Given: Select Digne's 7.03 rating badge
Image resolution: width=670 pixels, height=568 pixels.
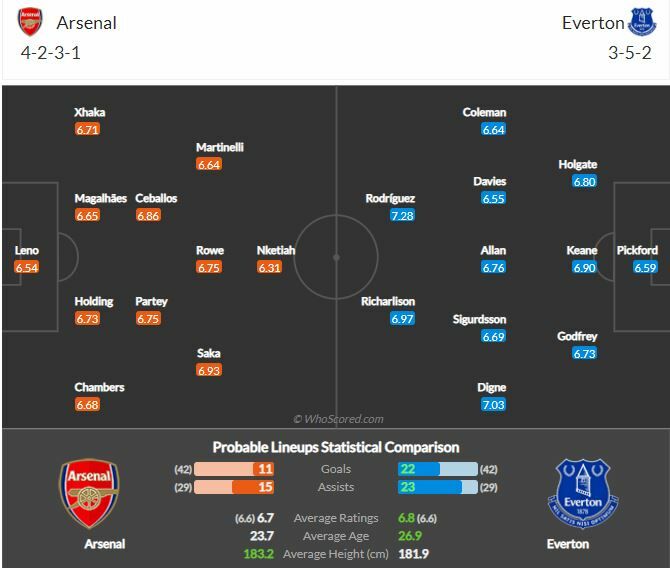Looking at the screenshot, I should (493, 404).
